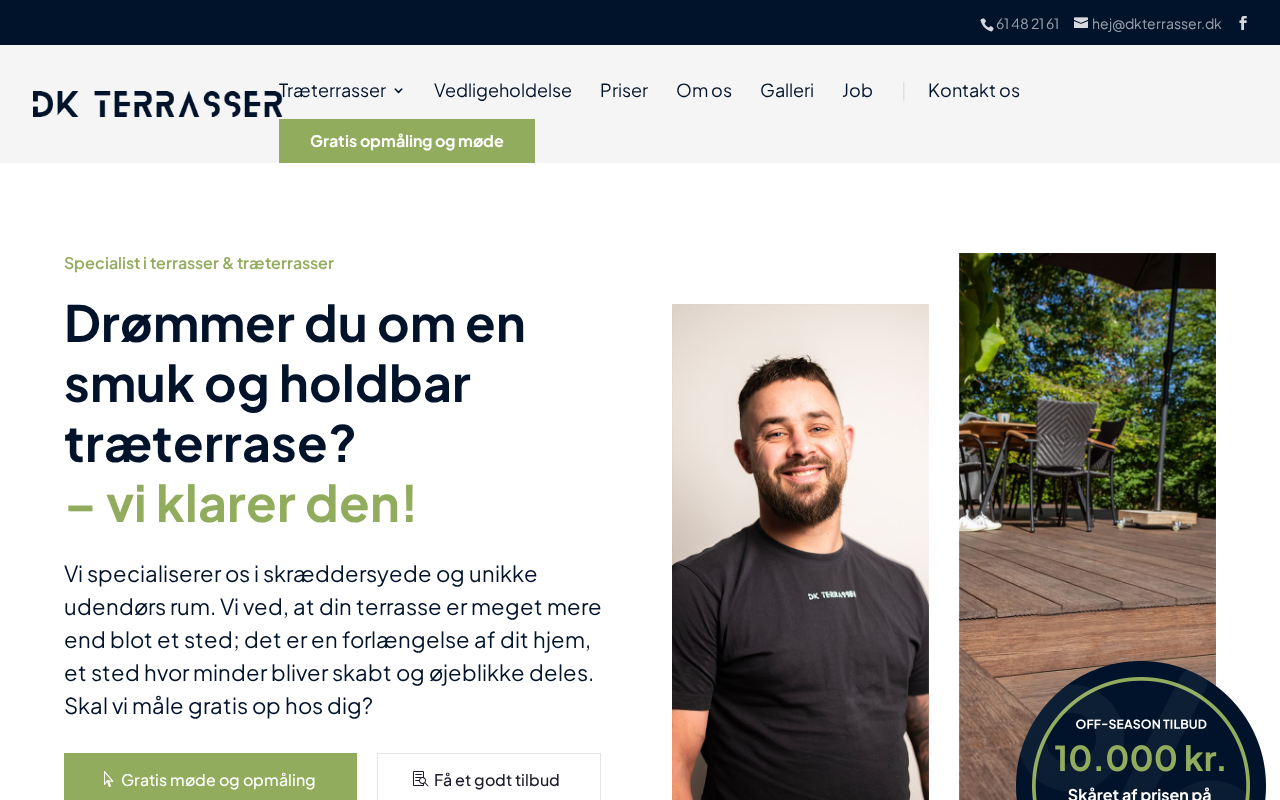The image size is (1280, 800).
Task: Click the portrait photo of the man
Action: [800, 552]
